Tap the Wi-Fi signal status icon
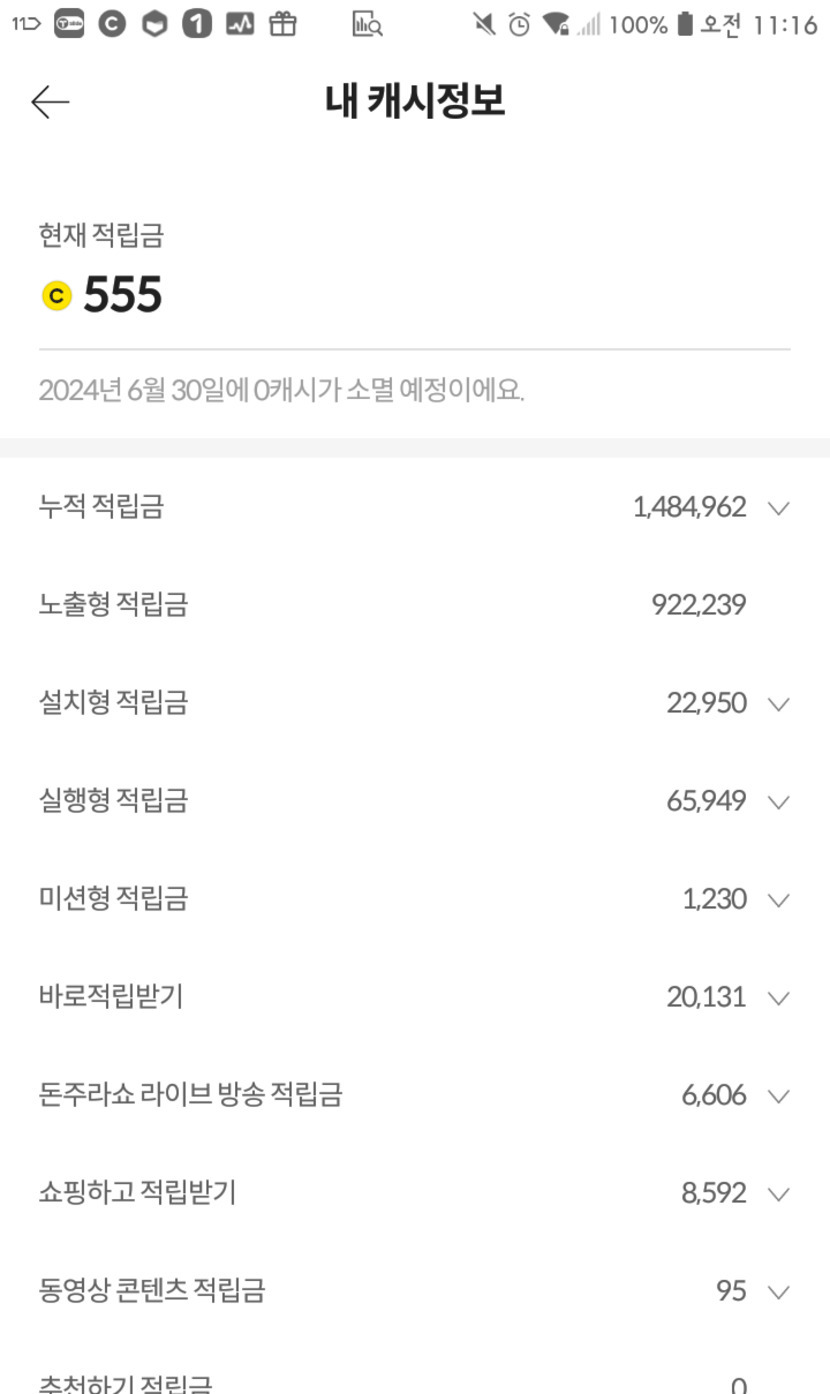Screen dimensions: 830x1394 pos(555,25)
